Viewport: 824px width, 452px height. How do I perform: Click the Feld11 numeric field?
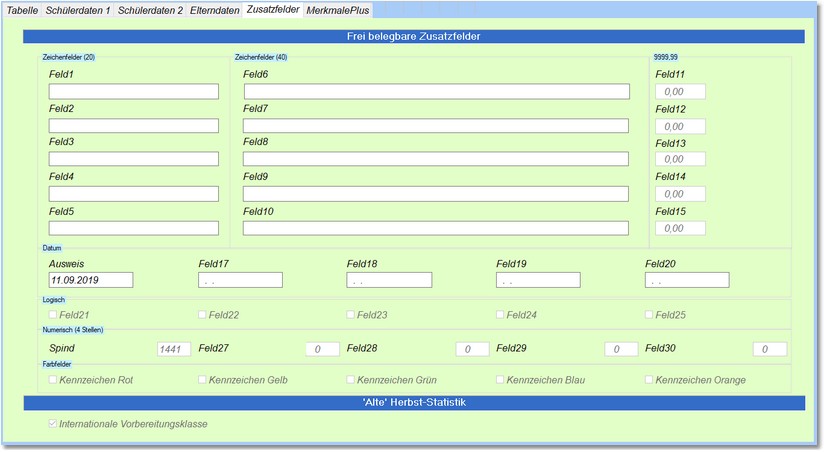pyautogui.click(x=680, y=92)
